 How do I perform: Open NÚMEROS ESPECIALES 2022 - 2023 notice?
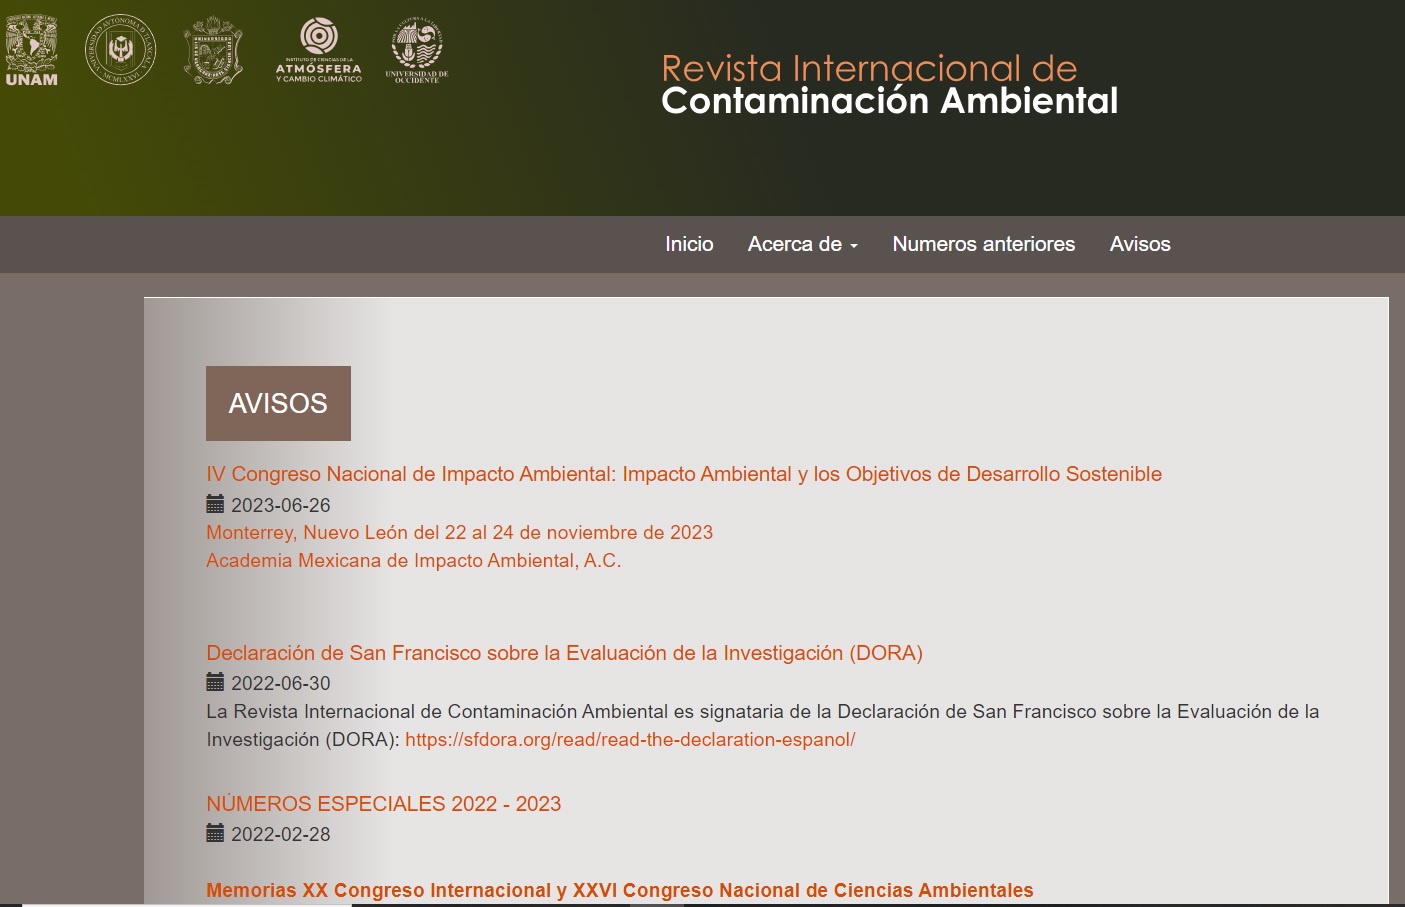click(x=383, y=804)
